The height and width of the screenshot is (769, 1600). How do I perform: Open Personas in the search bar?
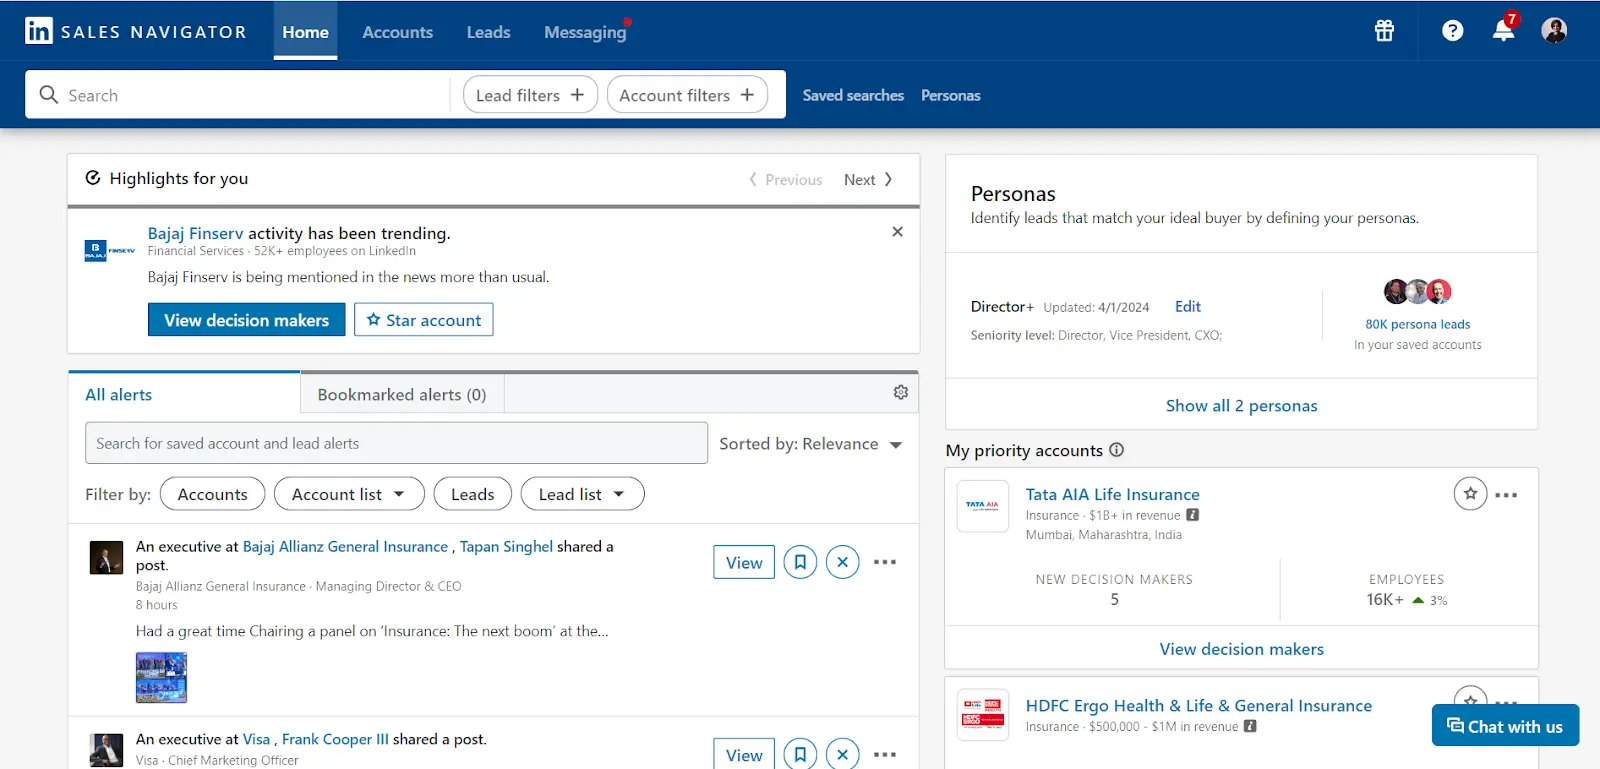point(950,95)
